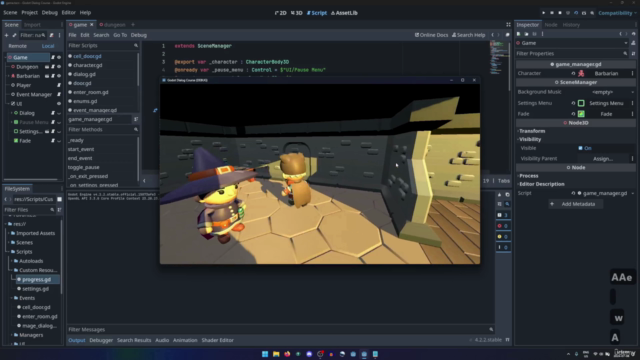Revert the Character property value
The width and height of the screenshot is (640, 360).
pyautogui.click(x=573, y=73)
